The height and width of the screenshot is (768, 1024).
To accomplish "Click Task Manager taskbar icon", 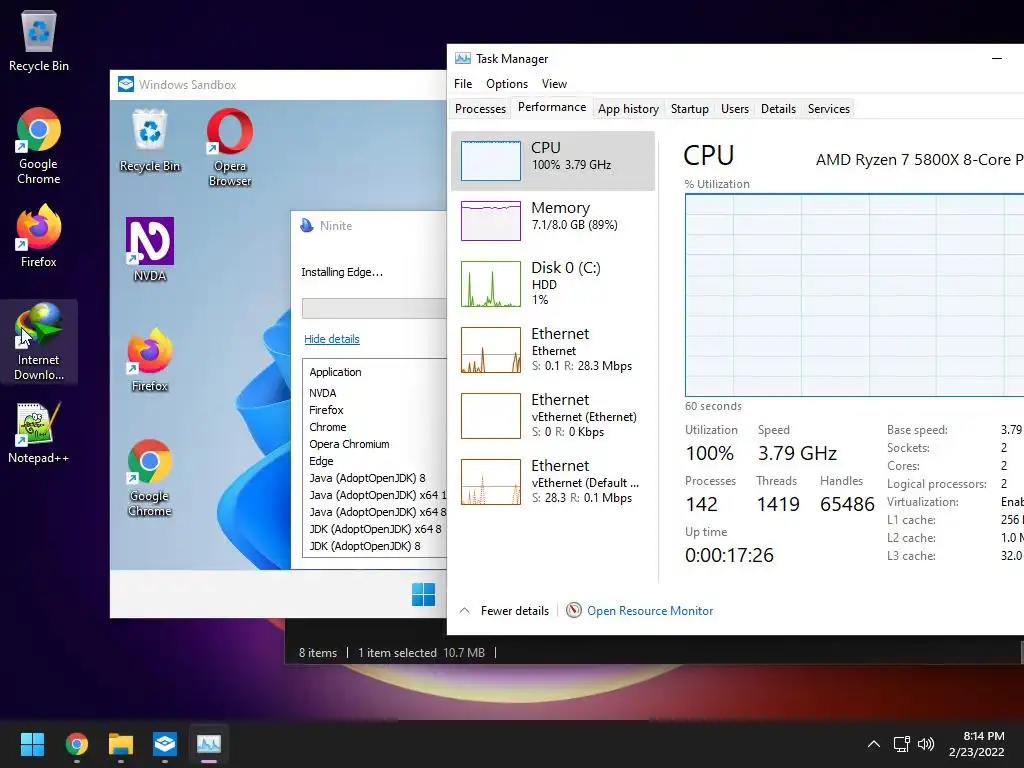I will 209,744.
